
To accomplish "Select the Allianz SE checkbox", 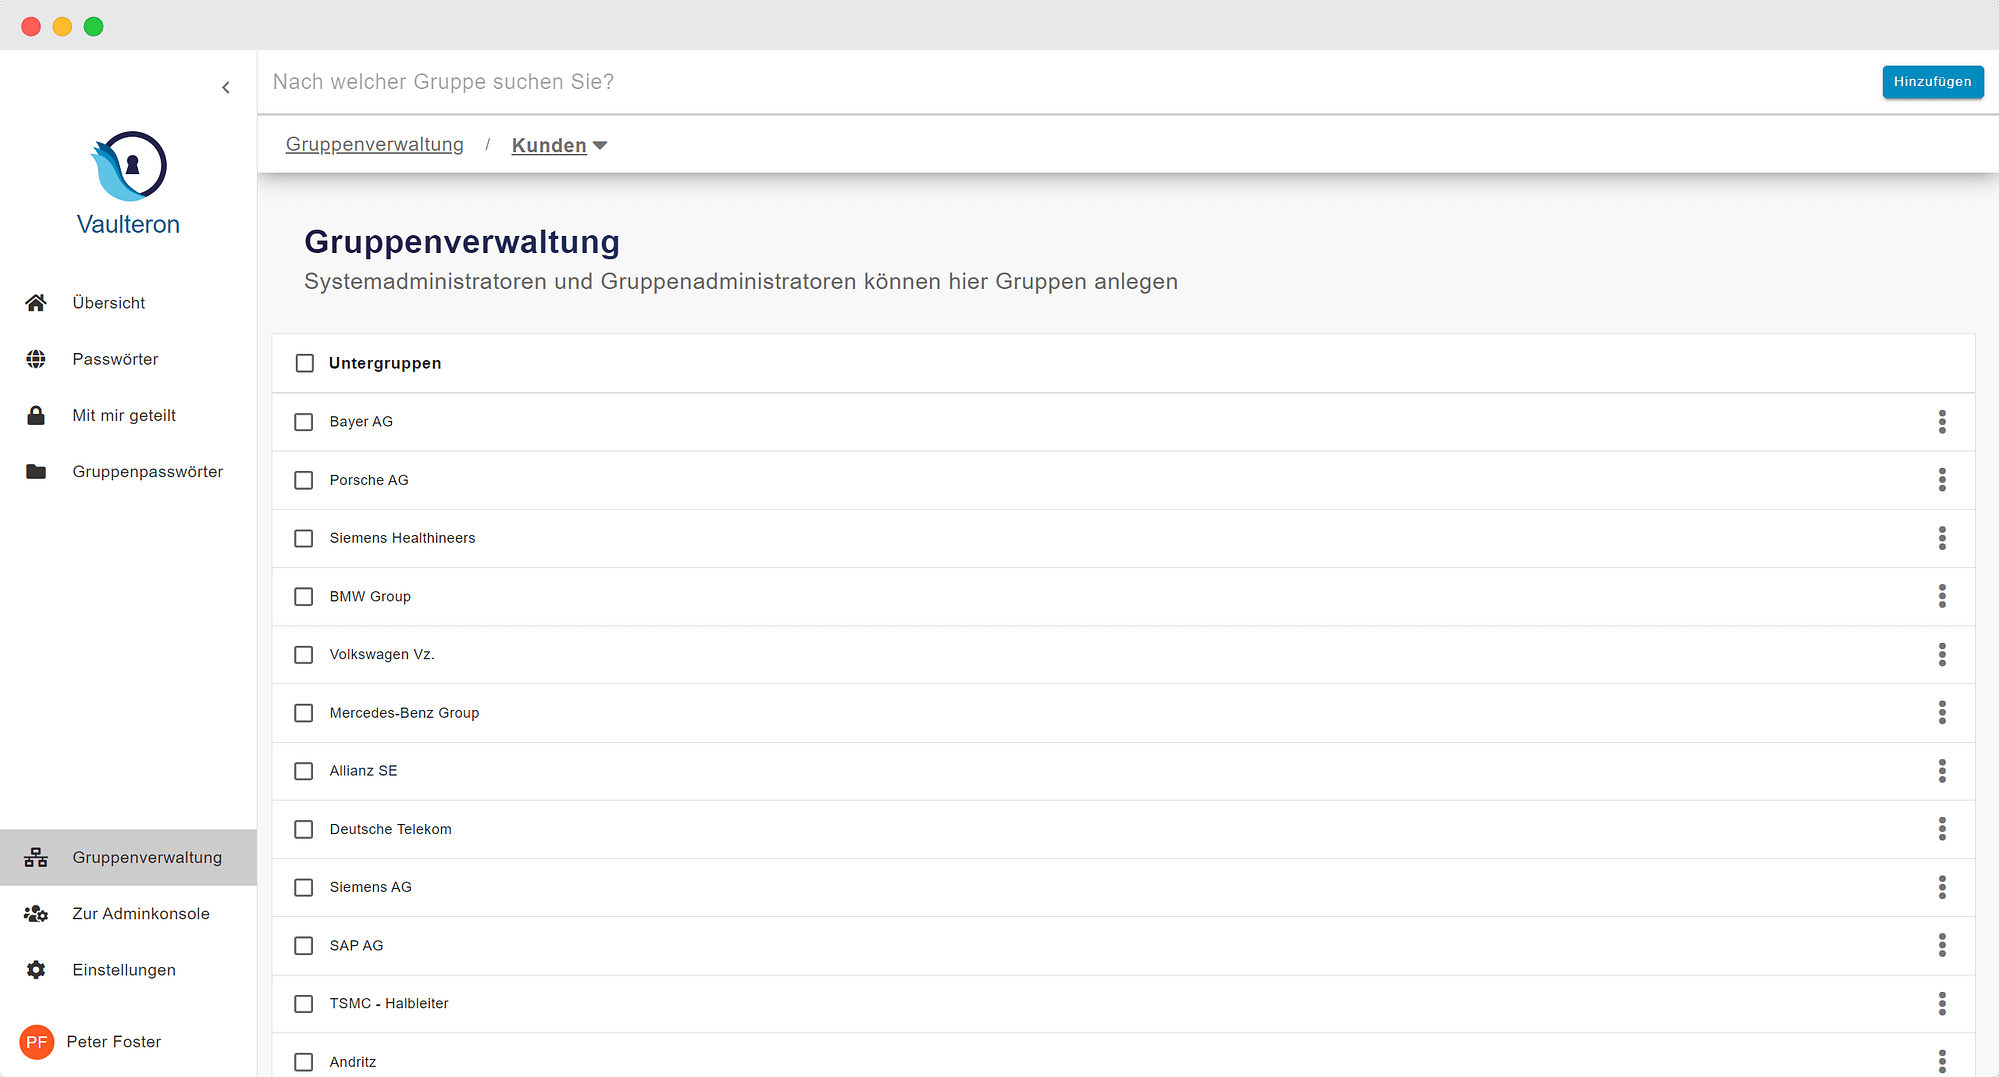I will click(x=304, y=771).
